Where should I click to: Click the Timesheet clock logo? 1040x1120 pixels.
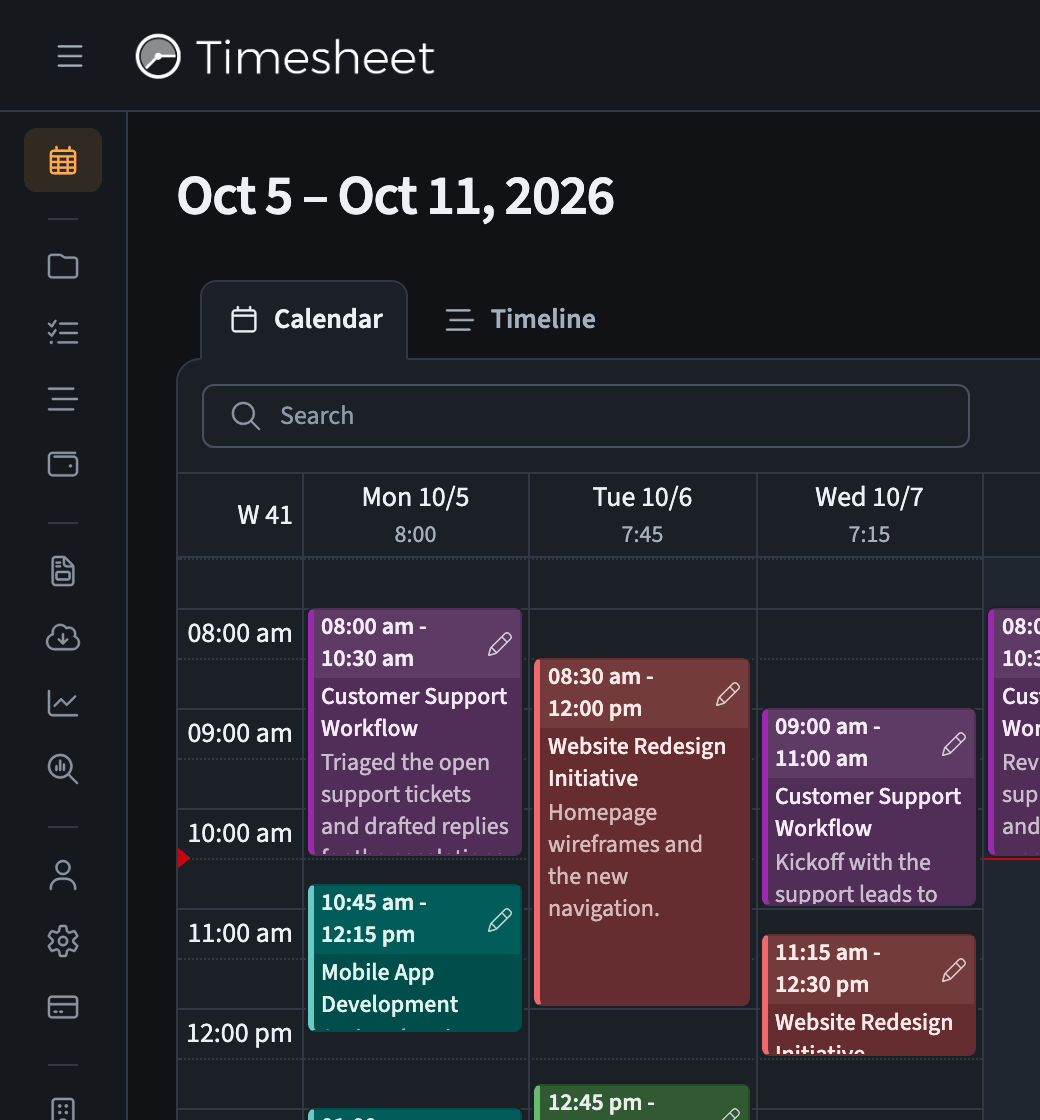pos(158,56)
